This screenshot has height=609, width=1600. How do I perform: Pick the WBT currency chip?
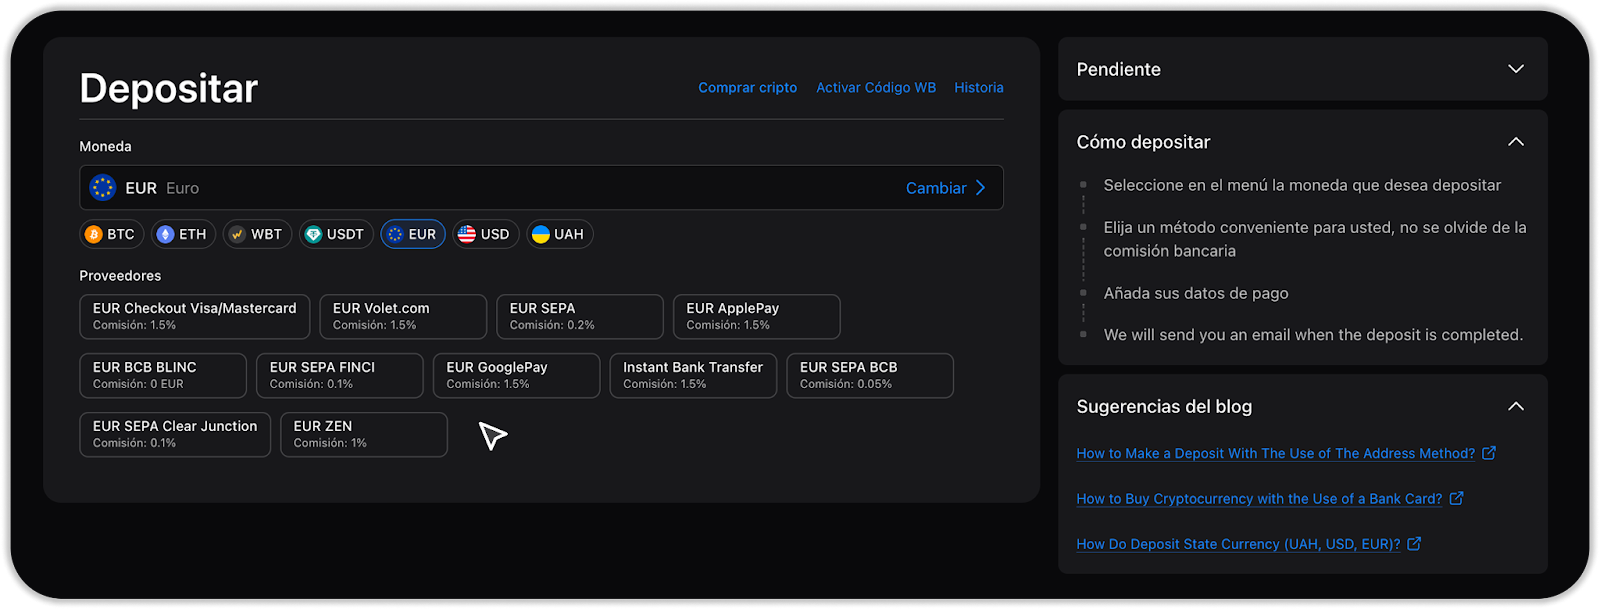[x=257, y=234]
